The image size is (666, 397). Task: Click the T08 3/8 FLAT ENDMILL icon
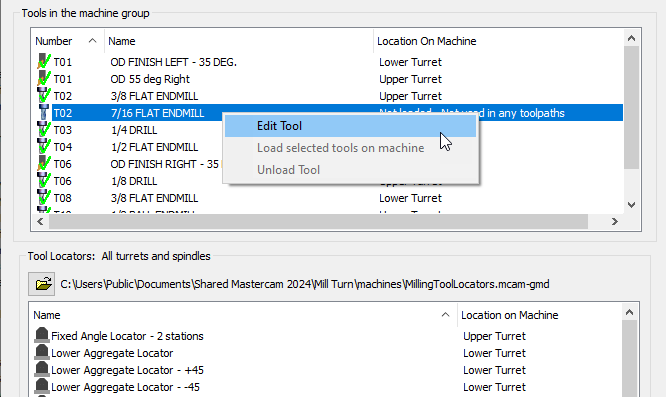coord(43,197)
